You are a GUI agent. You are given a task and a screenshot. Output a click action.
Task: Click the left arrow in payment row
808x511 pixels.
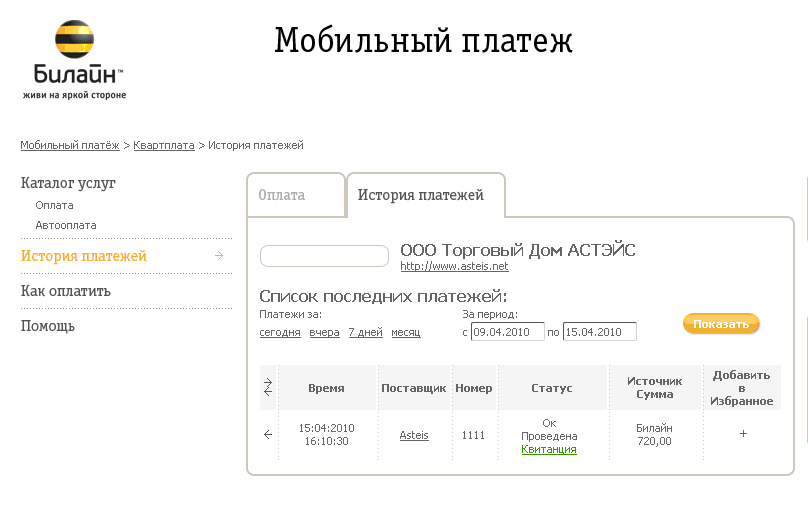click(x=267, y=434)
